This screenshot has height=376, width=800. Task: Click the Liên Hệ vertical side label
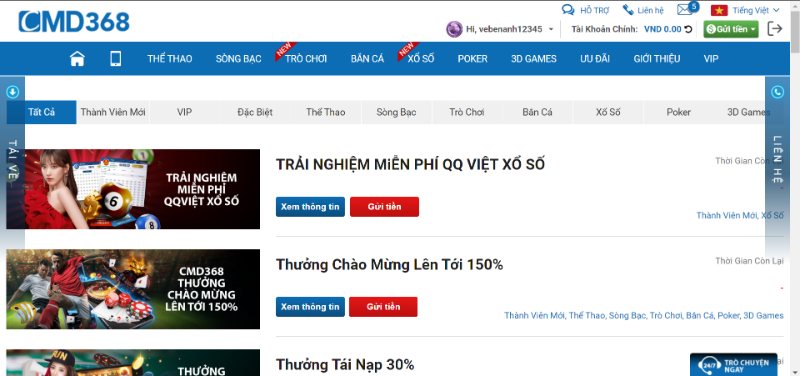tap(777, 159)
